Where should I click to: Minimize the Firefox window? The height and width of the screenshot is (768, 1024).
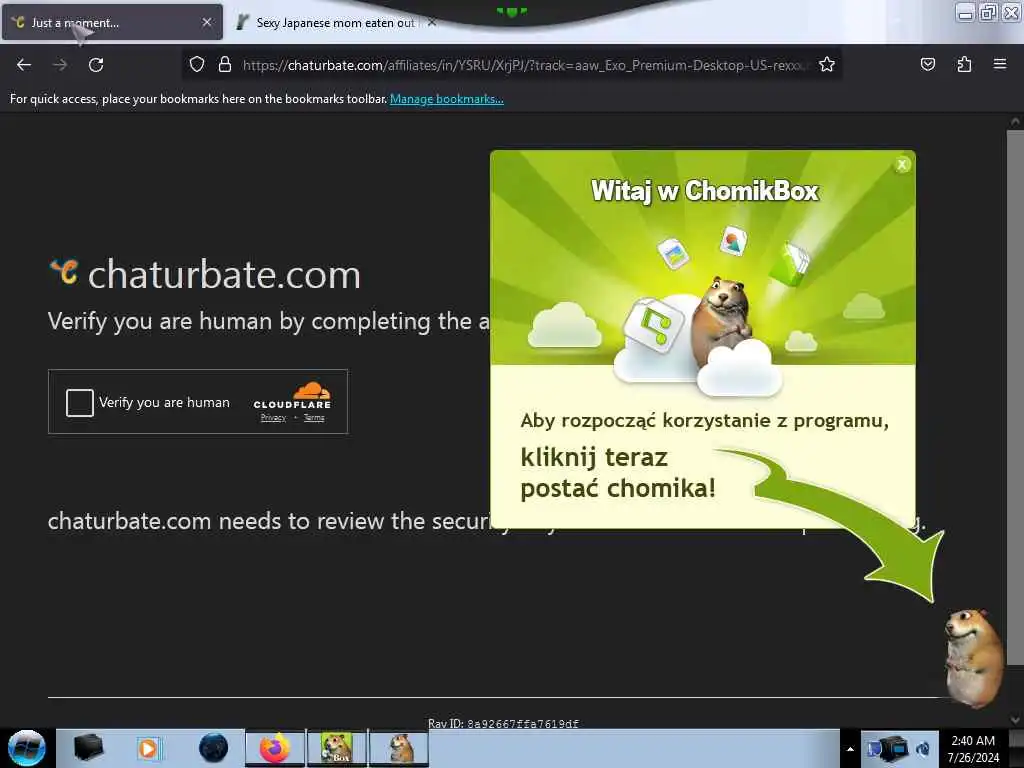pos(965,13)
